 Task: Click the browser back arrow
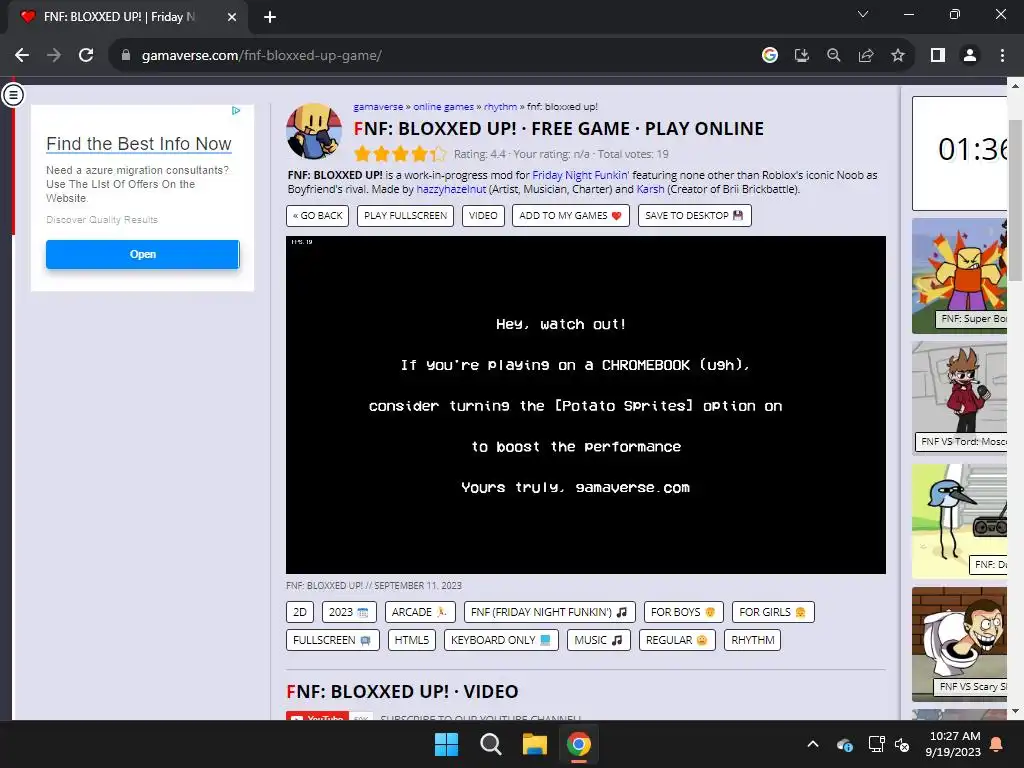(x=22, y=56)
